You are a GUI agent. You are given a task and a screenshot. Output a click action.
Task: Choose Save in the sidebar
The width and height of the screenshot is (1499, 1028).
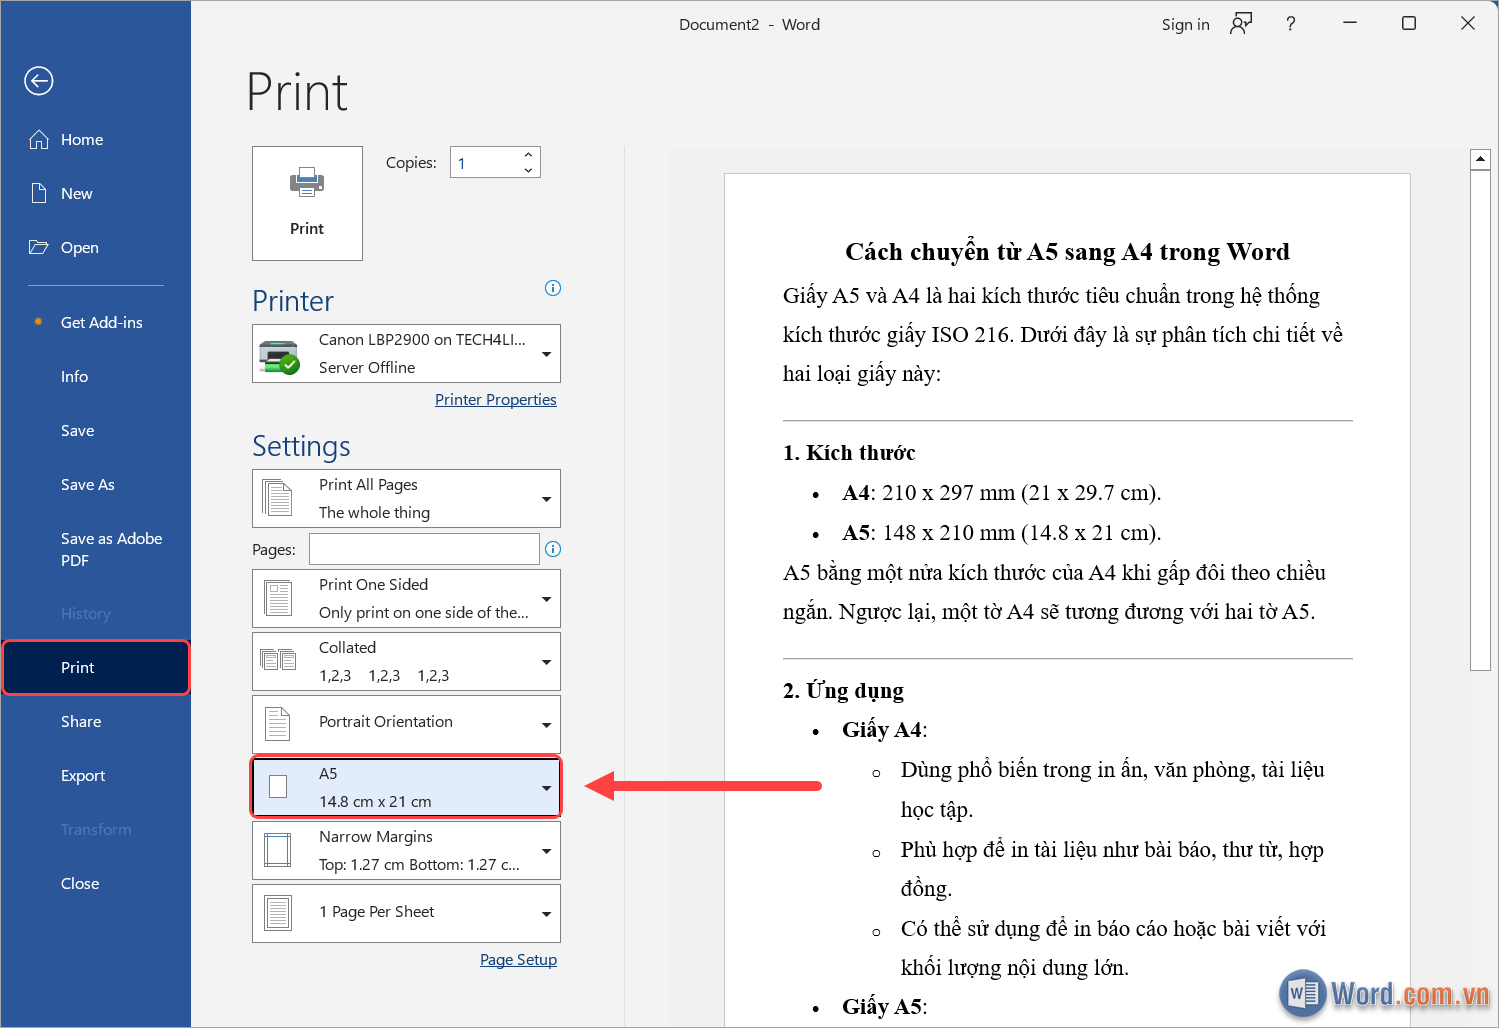96,430
